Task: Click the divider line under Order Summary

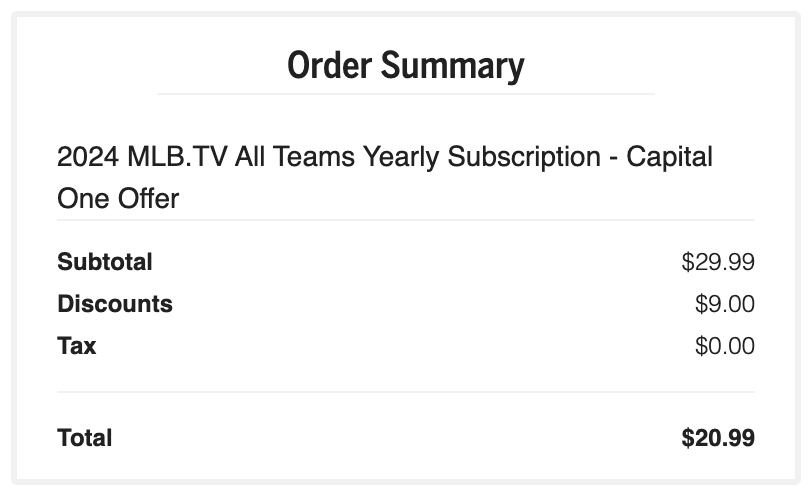Action: (405, 94)
